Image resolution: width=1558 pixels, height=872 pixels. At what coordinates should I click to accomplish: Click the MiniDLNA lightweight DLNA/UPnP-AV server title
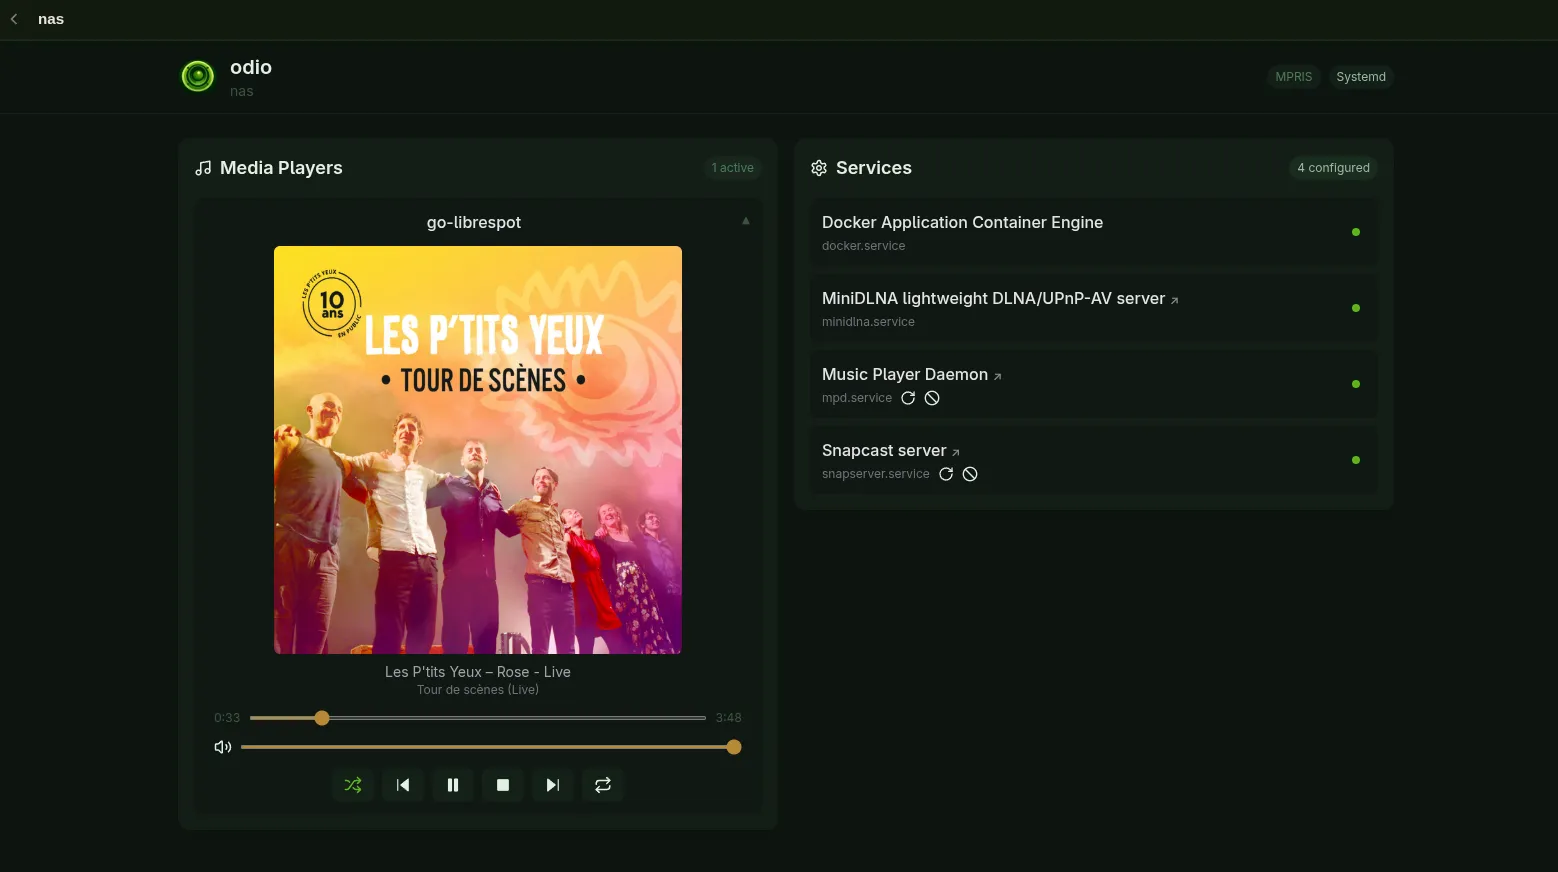[993, 298]
